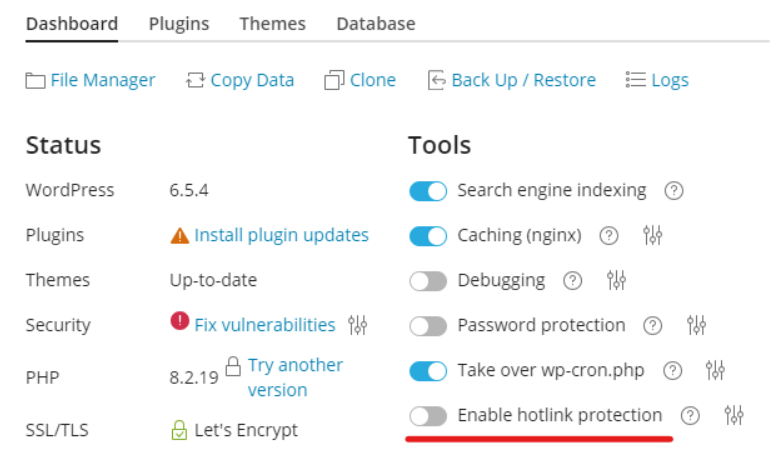This screenshot has width=782, height=467.
Task: Enable hotlink protection toggle
Action: coord(428,416)
